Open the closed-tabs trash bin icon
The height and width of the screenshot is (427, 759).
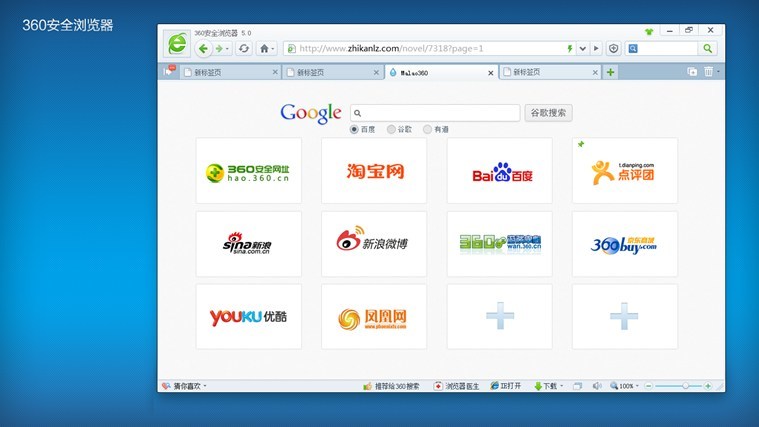point(708,72)
